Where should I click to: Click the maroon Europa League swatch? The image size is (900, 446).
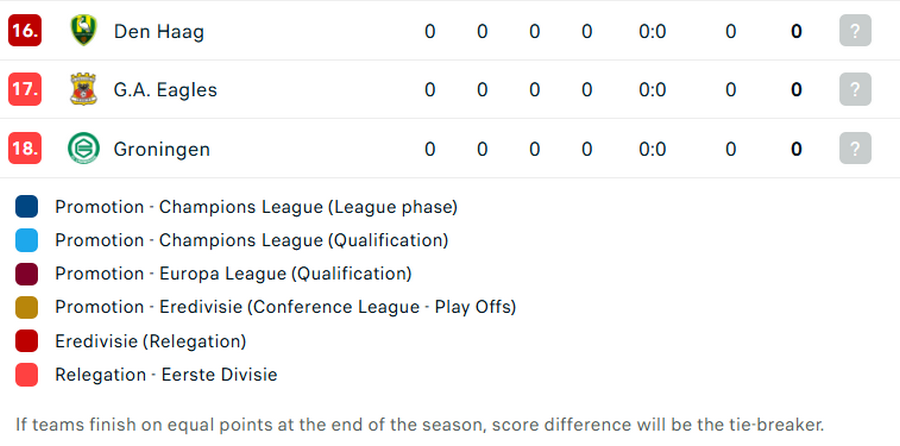coord(26,274)
